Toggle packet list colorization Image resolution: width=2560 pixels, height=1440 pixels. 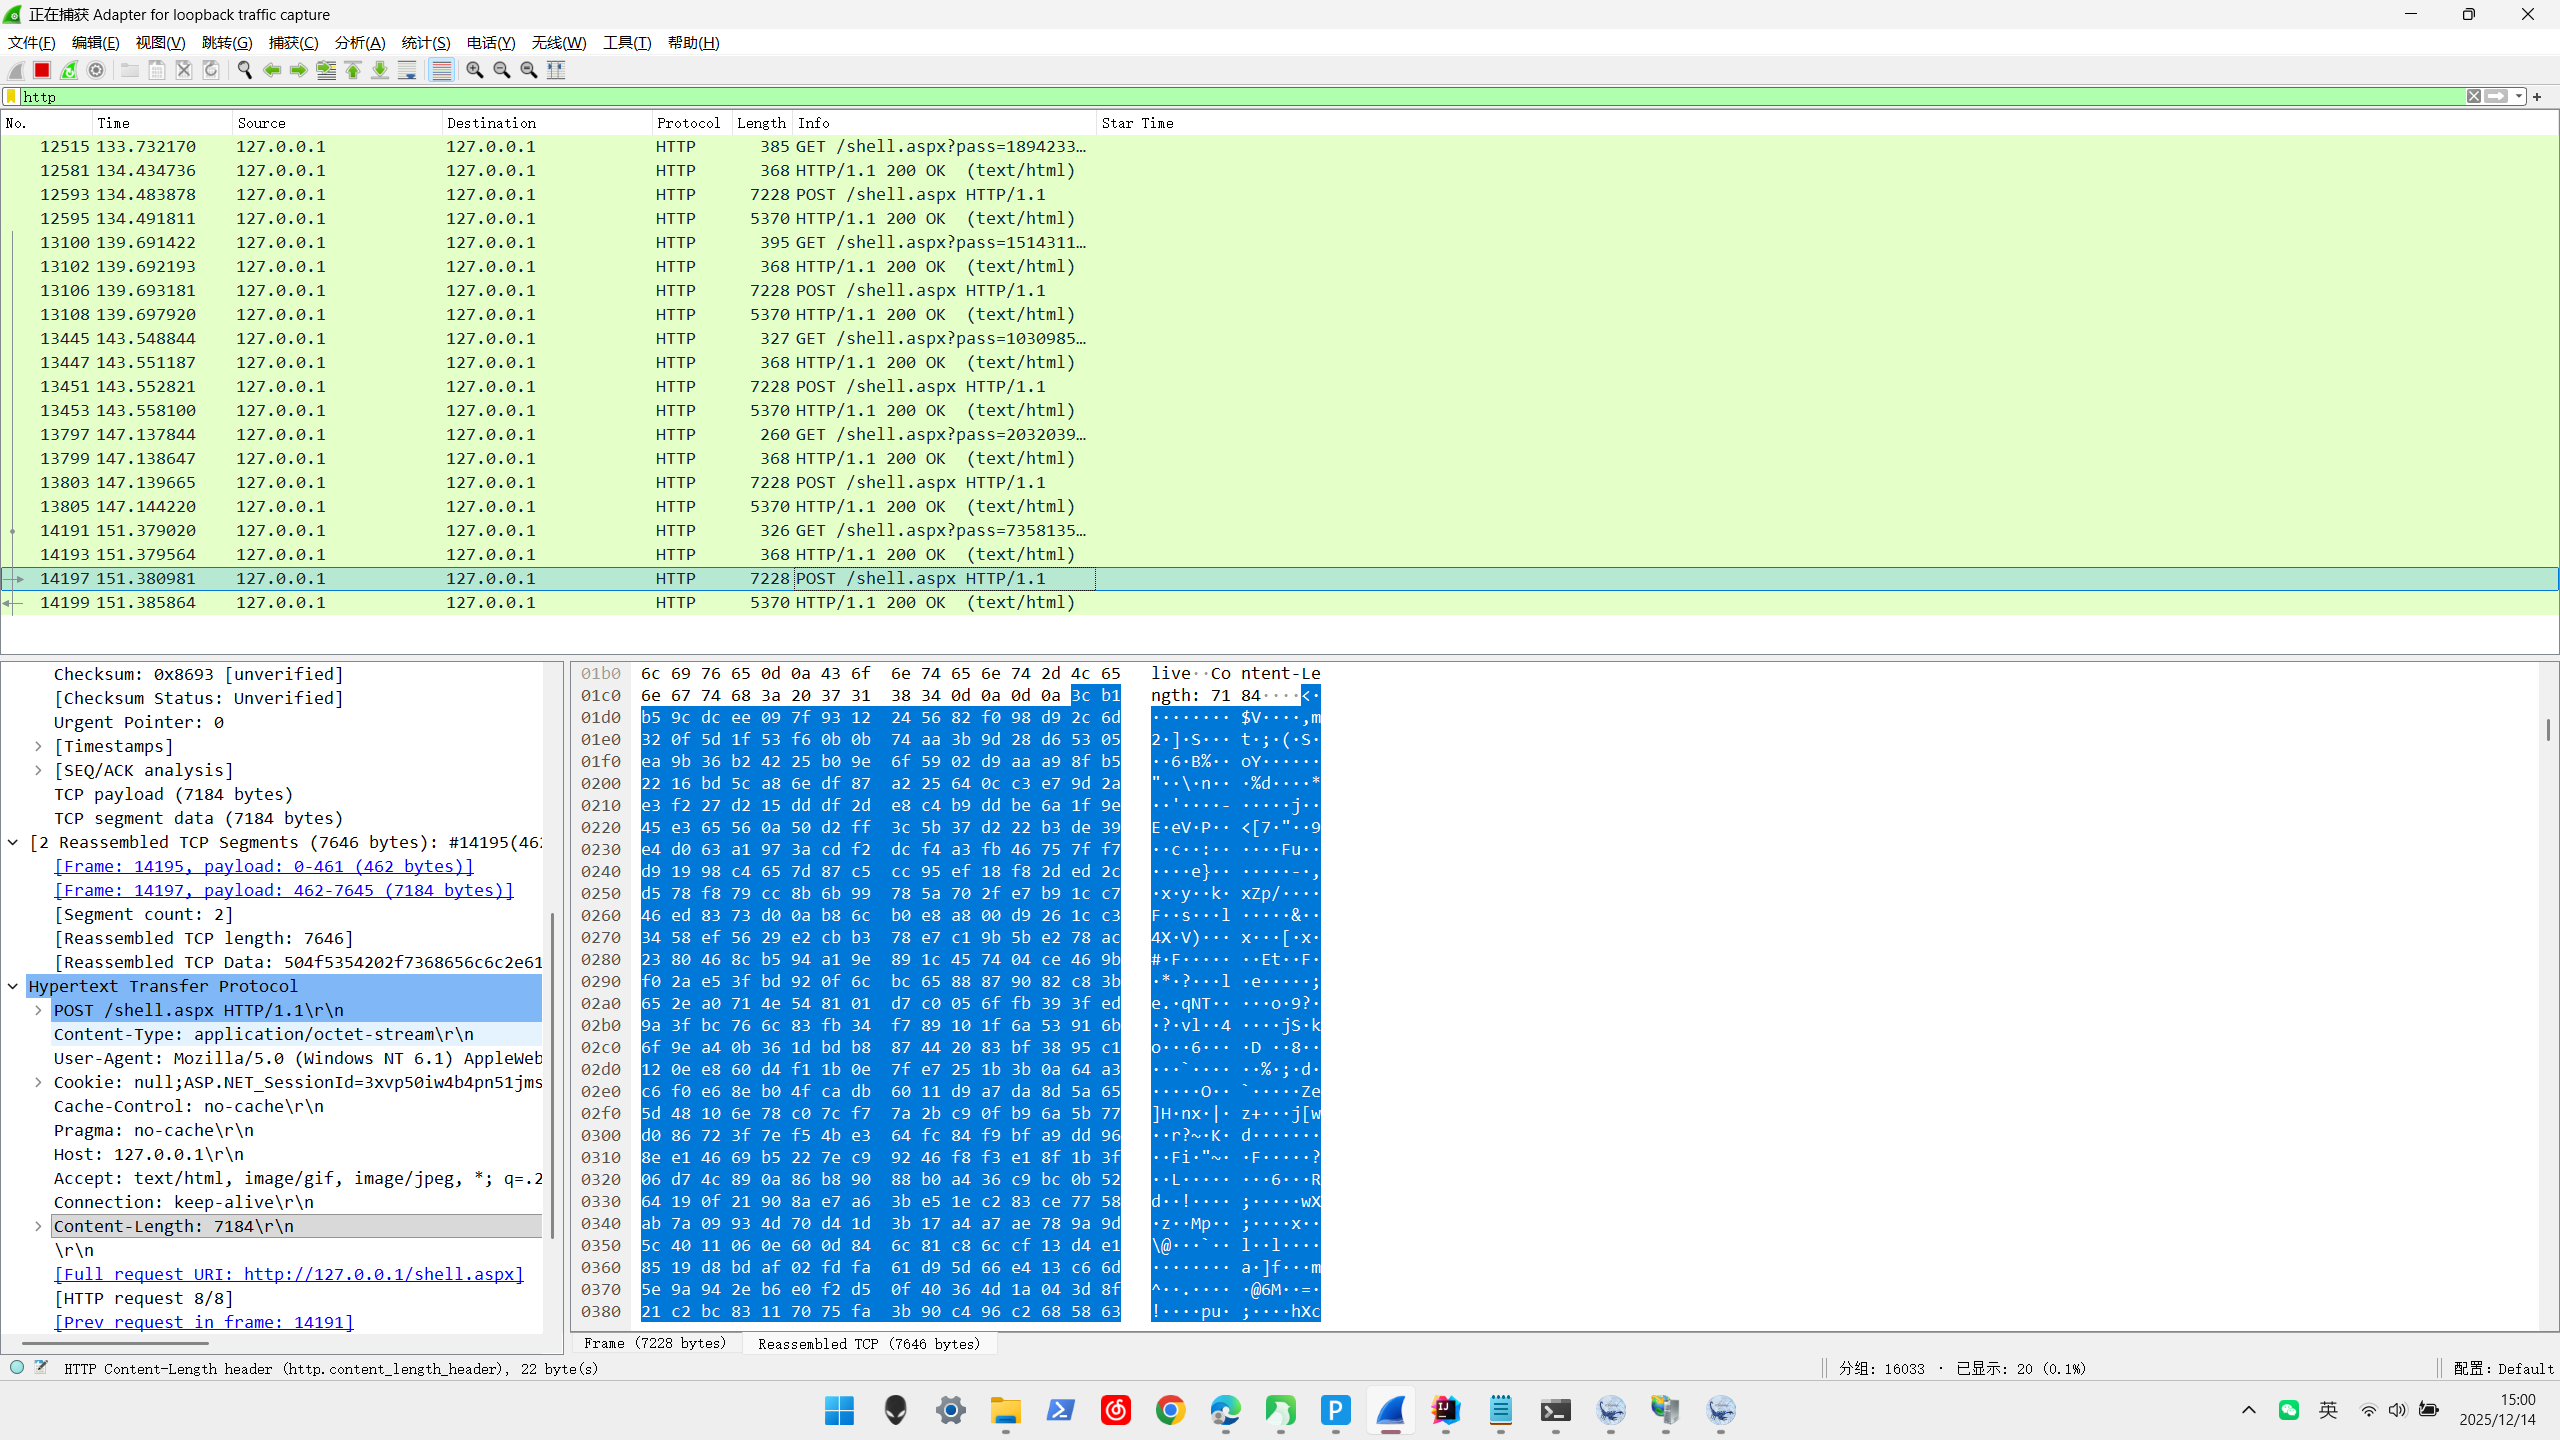tap(441, 70)
